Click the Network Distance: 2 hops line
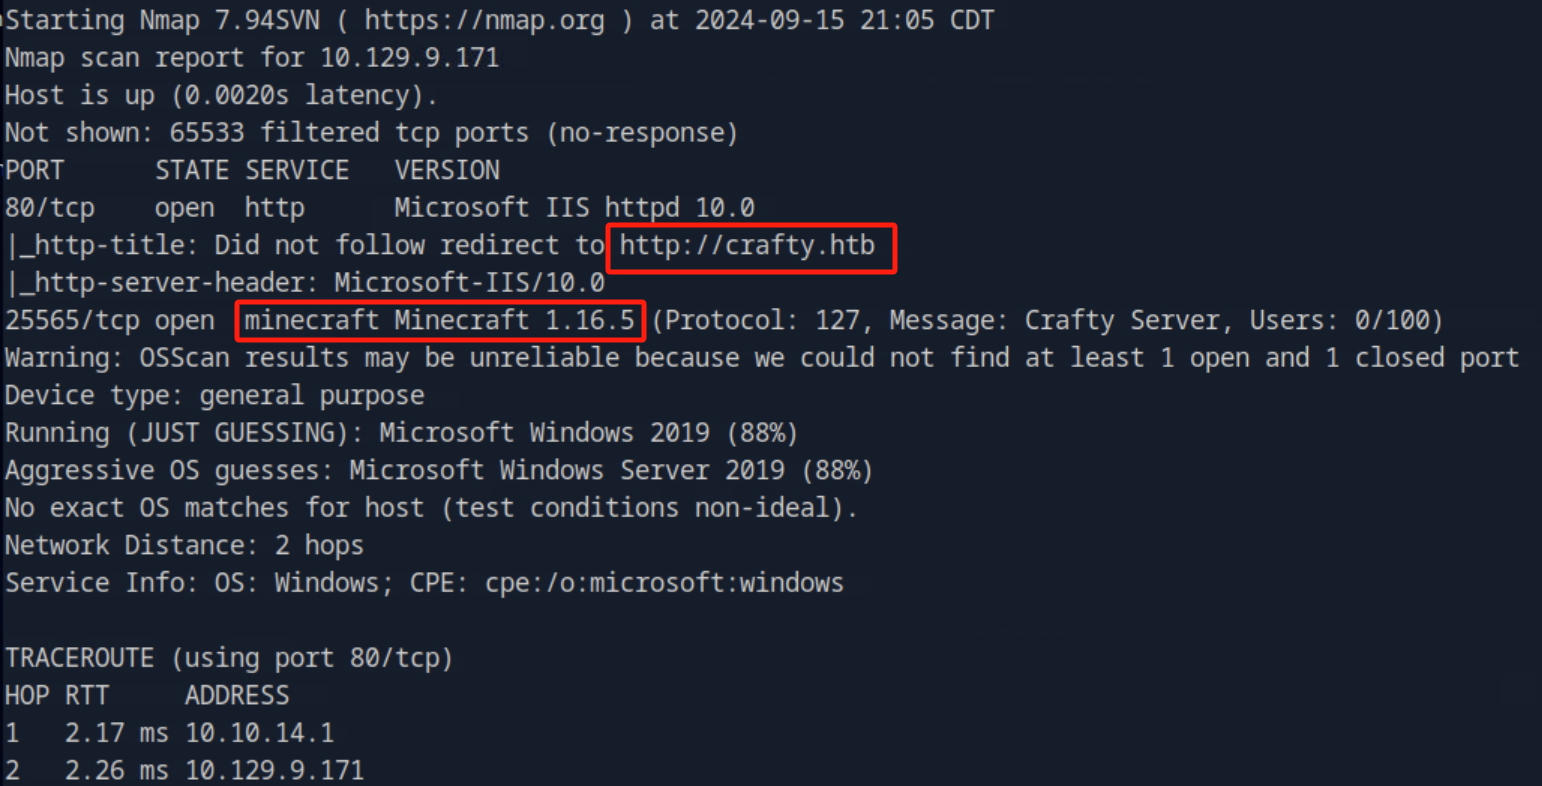This screenshot has height=786, width=1542. click(184, 546)
